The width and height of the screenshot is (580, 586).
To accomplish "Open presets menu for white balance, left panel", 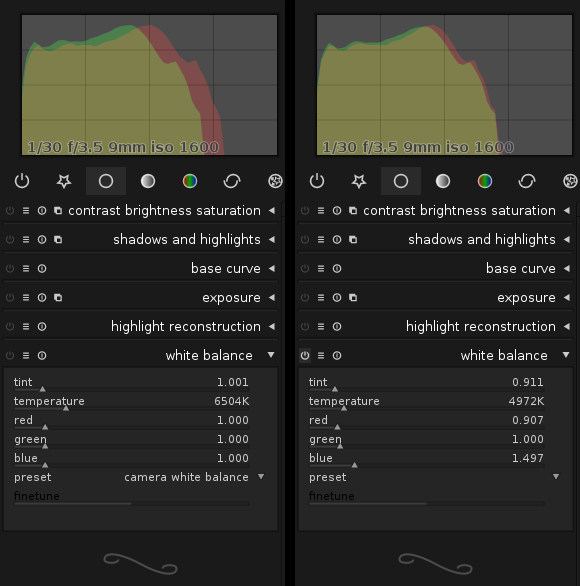I will 26,355.
